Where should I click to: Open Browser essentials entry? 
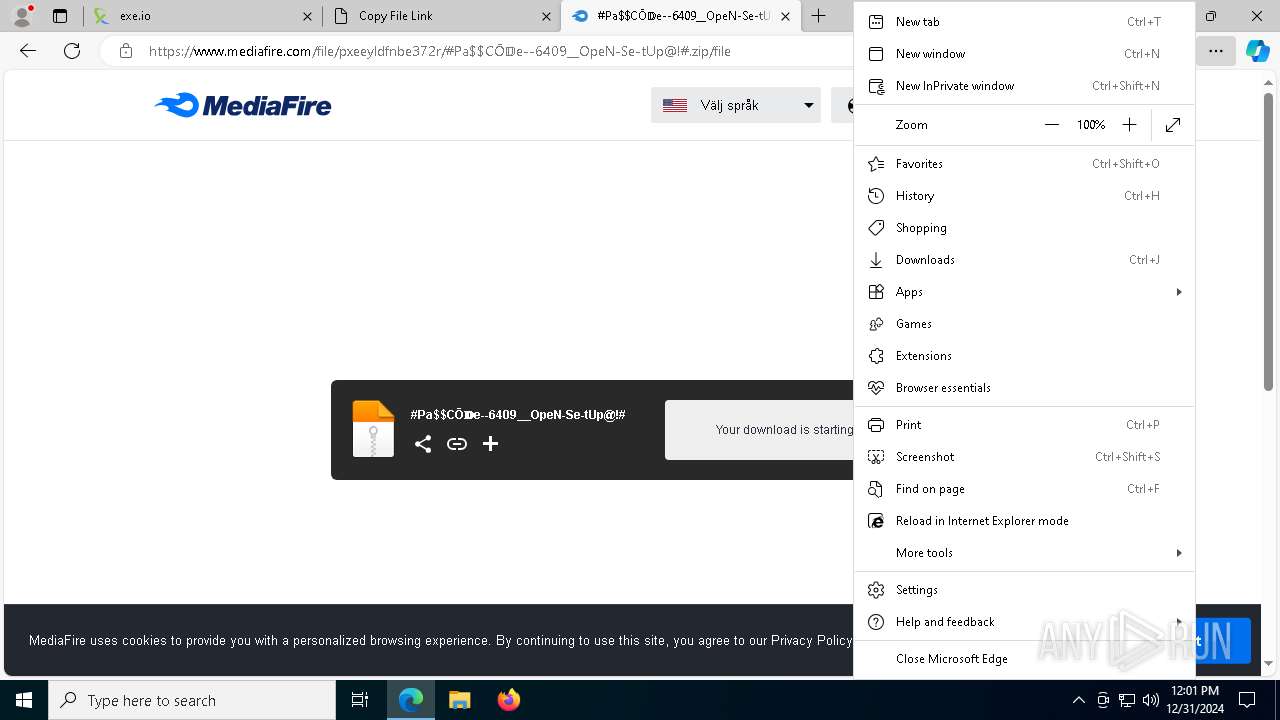(x=1024, y=388)
